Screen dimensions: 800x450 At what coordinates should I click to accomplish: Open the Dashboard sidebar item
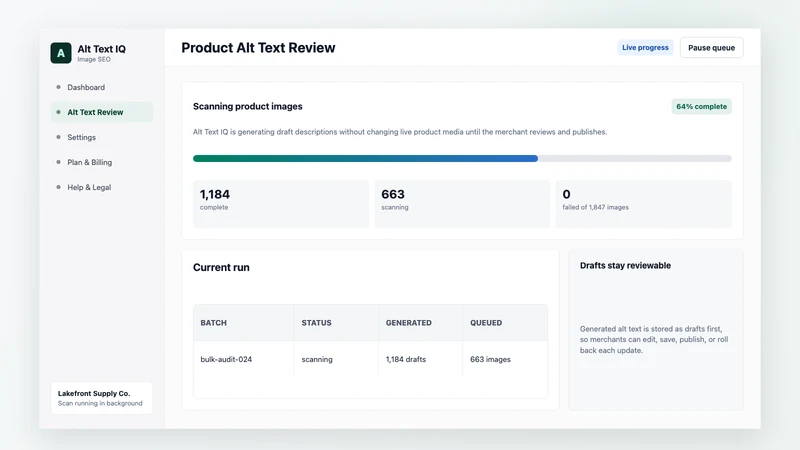pyautogui.click(x=102, y=87)
